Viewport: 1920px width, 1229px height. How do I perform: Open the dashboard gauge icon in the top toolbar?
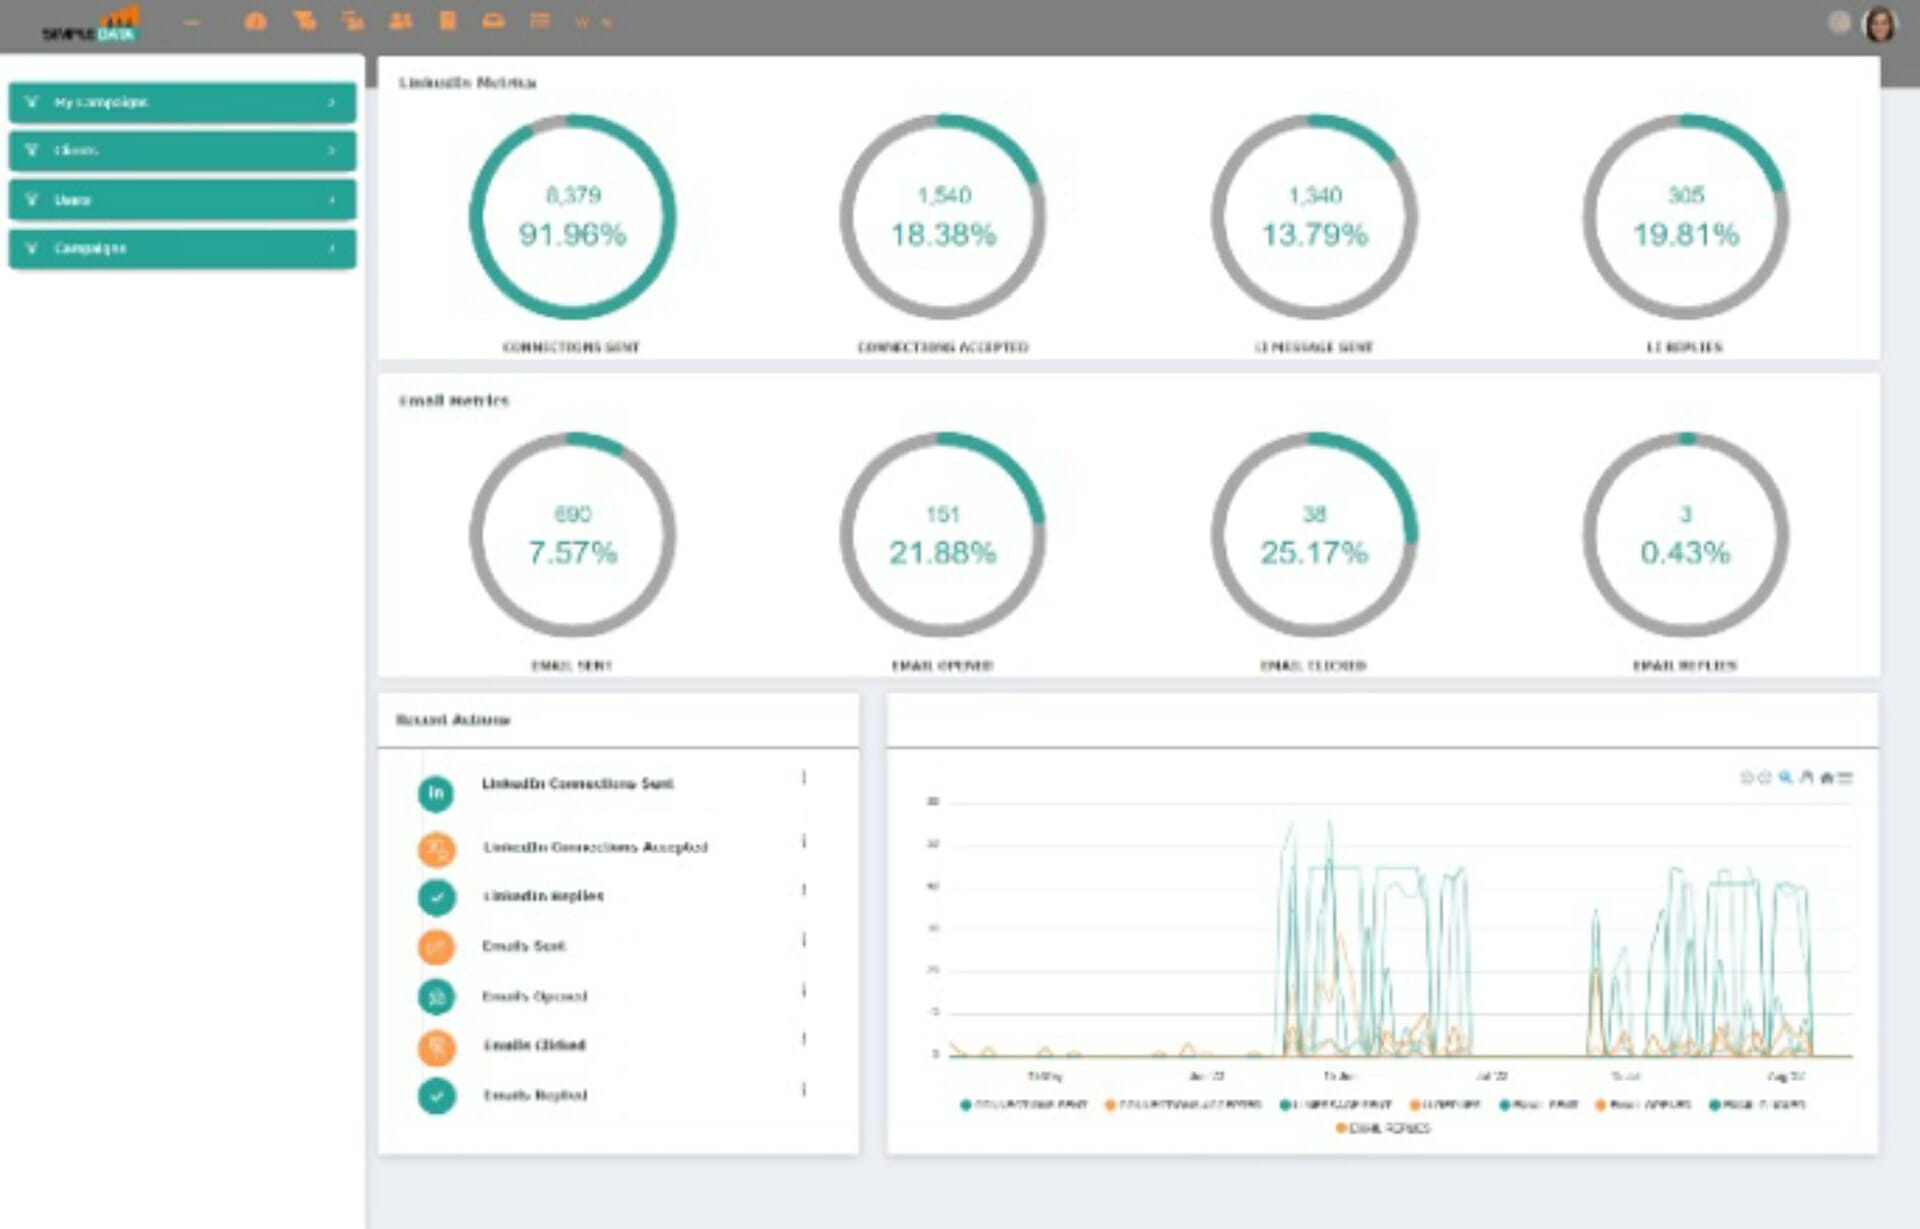[256, 21]
